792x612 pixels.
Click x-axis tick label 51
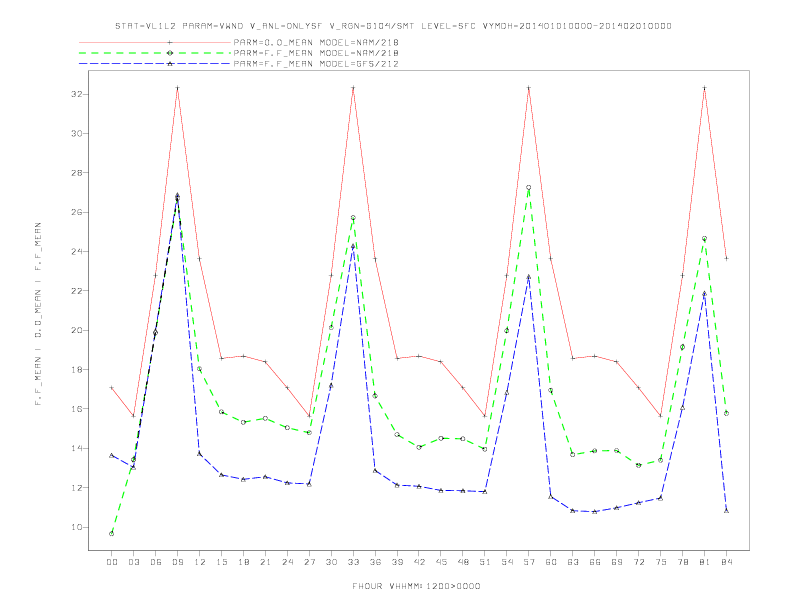[485, 562]
